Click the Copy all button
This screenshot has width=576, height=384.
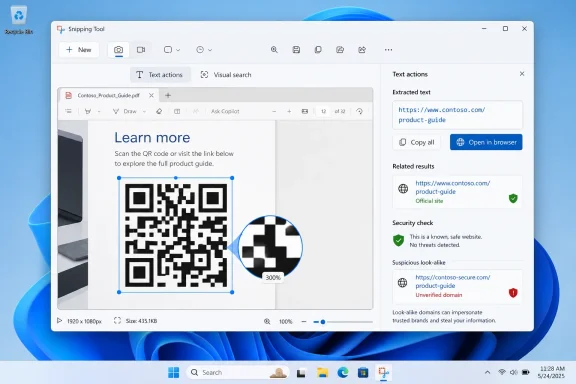point(417,142)
